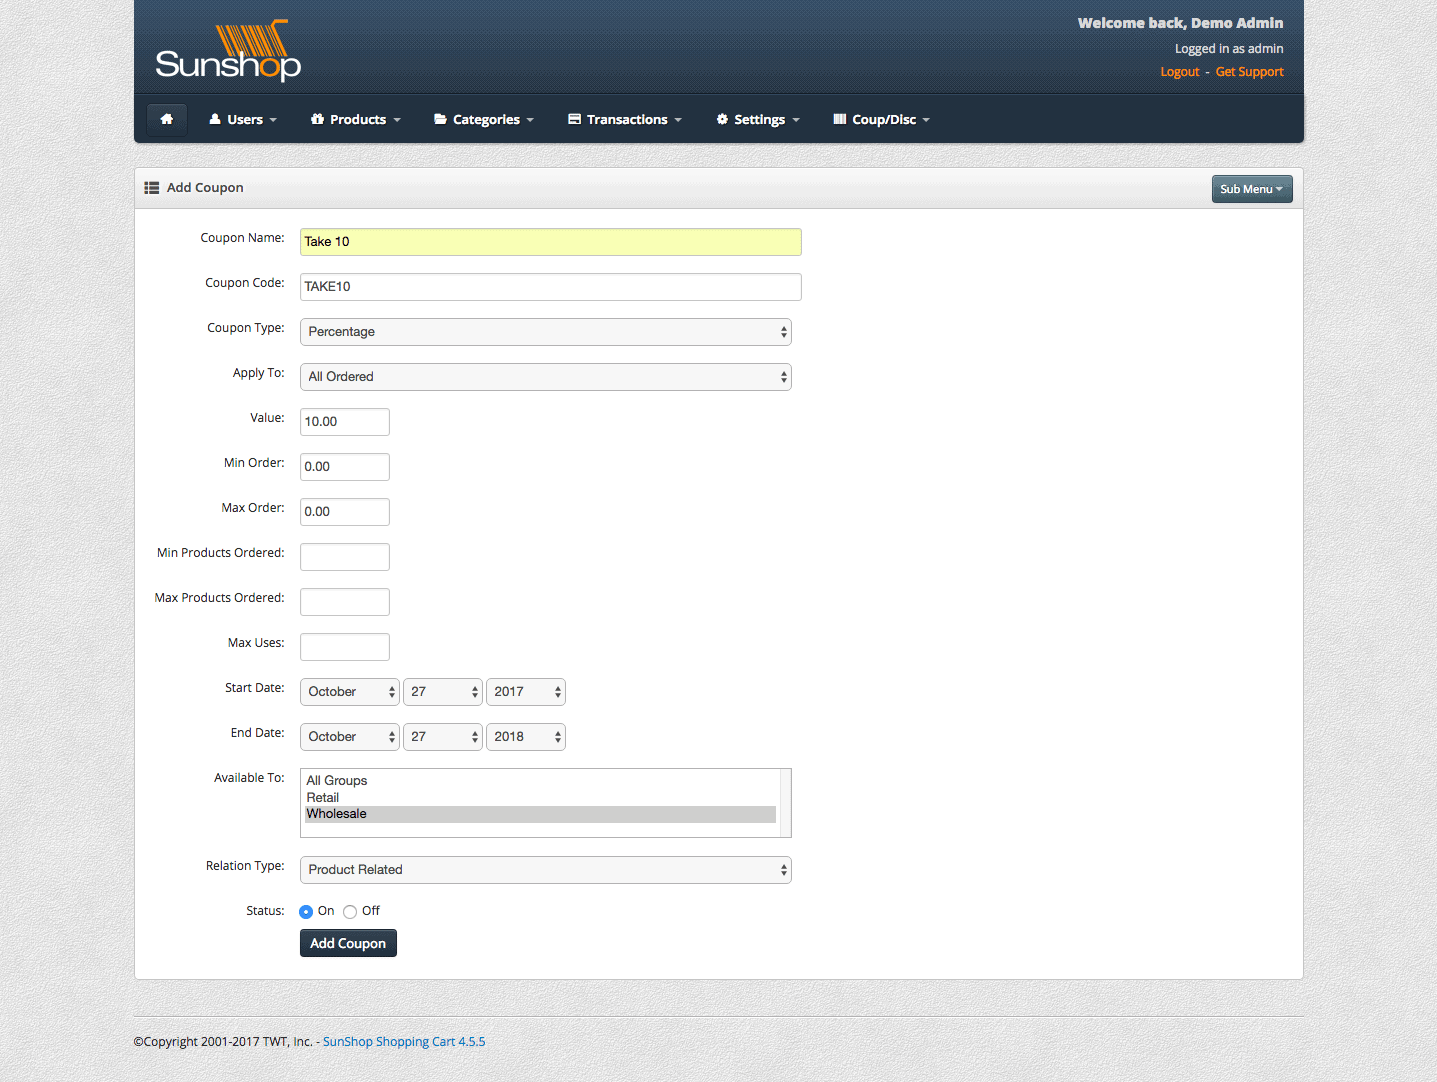Select All Groups in Available To list
Screen dimensions: 1437x1082
click(x=540, y=781)
